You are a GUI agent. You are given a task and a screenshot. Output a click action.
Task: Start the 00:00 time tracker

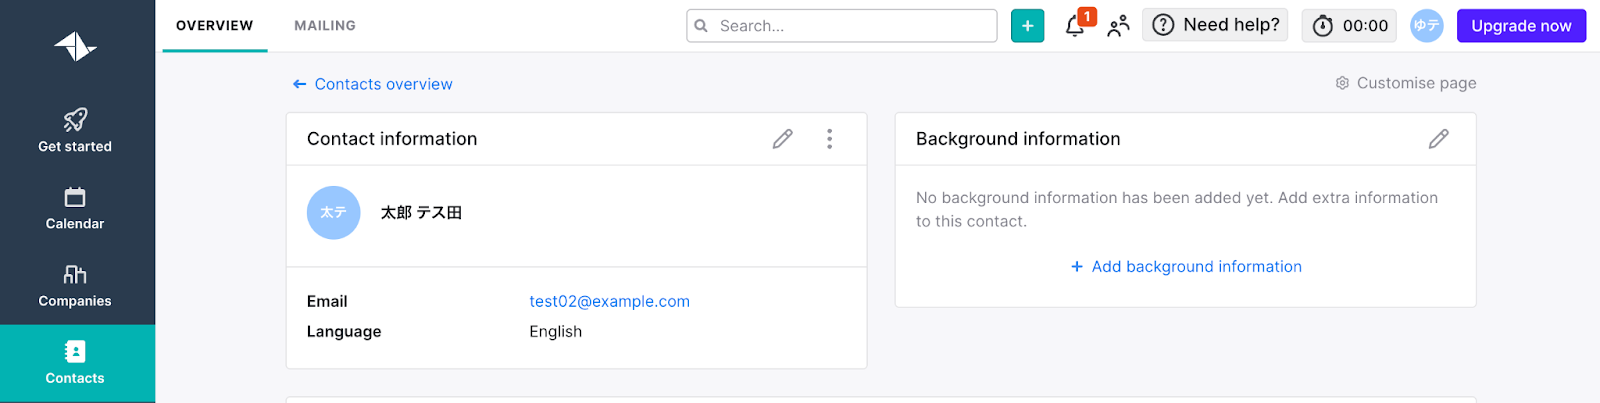1352,26
